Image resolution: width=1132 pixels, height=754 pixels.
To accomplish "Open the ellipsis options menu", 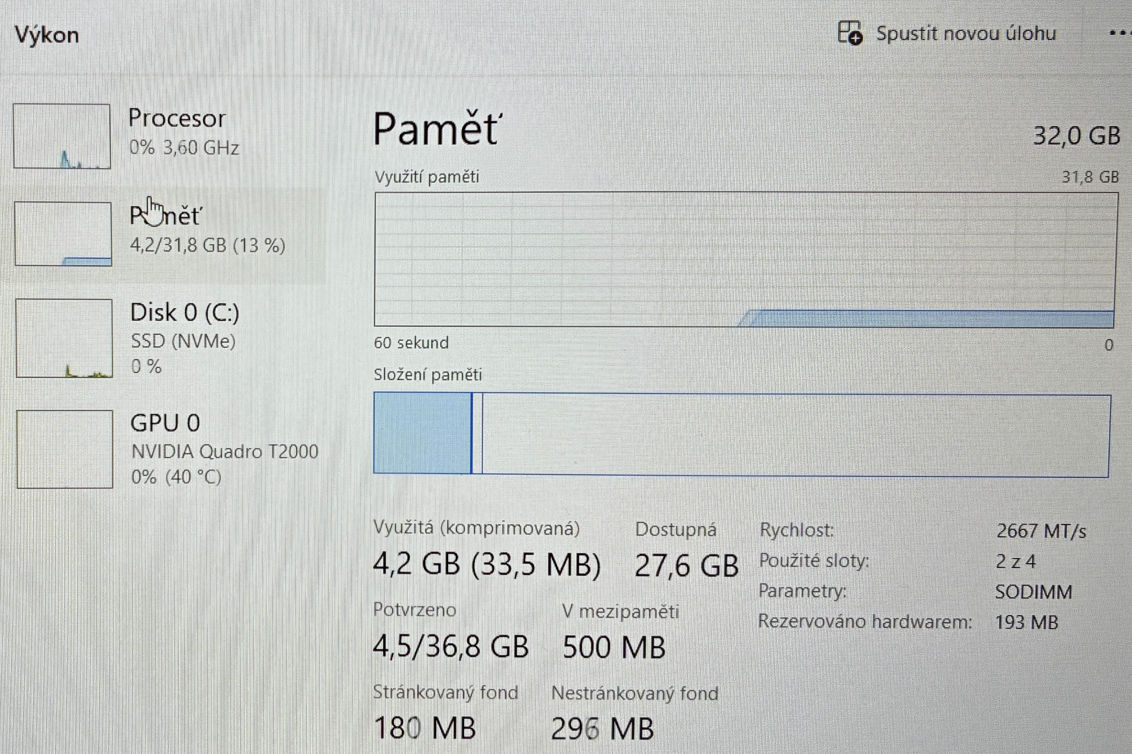I will click(1118, 33).
